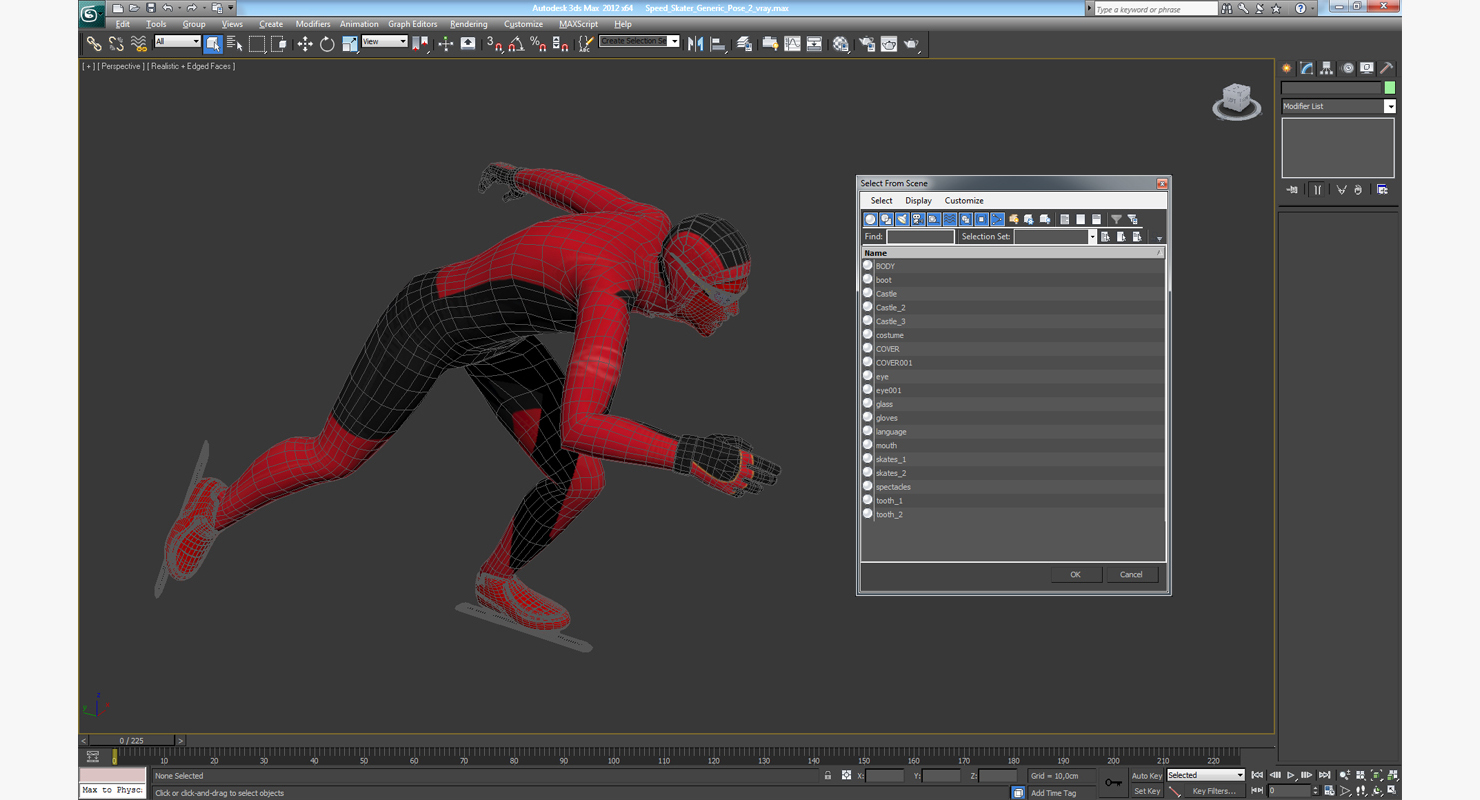Screen dimensions: 1480x800
Task: Open Motion tab in command panel
Action: (1347, 68)
